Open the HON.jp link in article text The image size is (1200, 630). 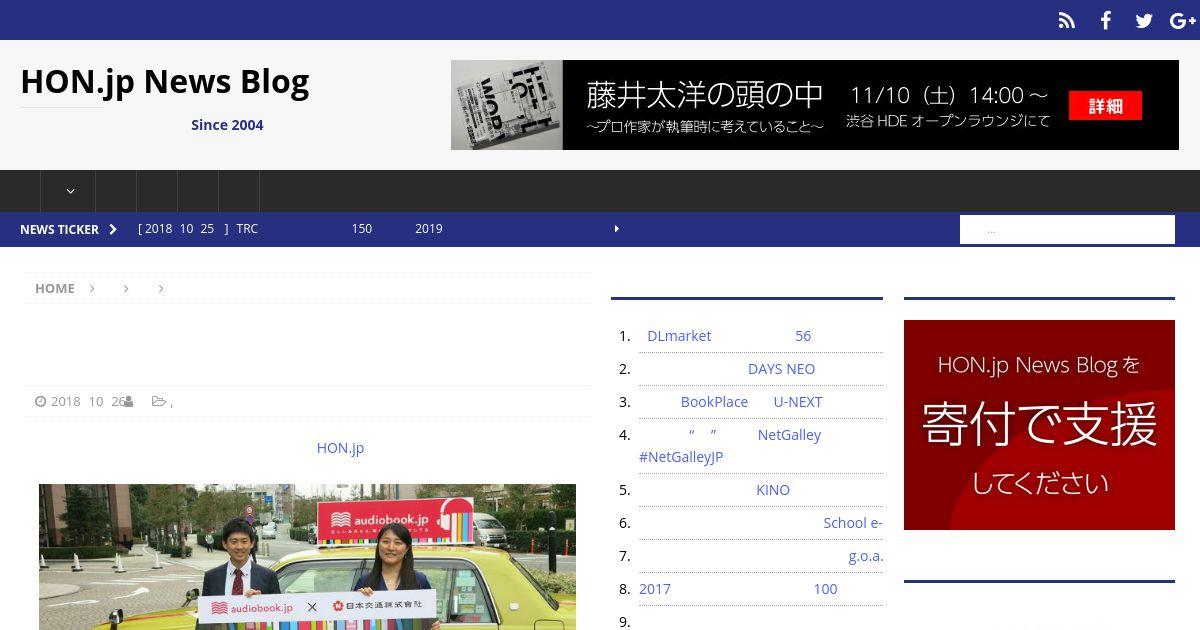point(340,447)
